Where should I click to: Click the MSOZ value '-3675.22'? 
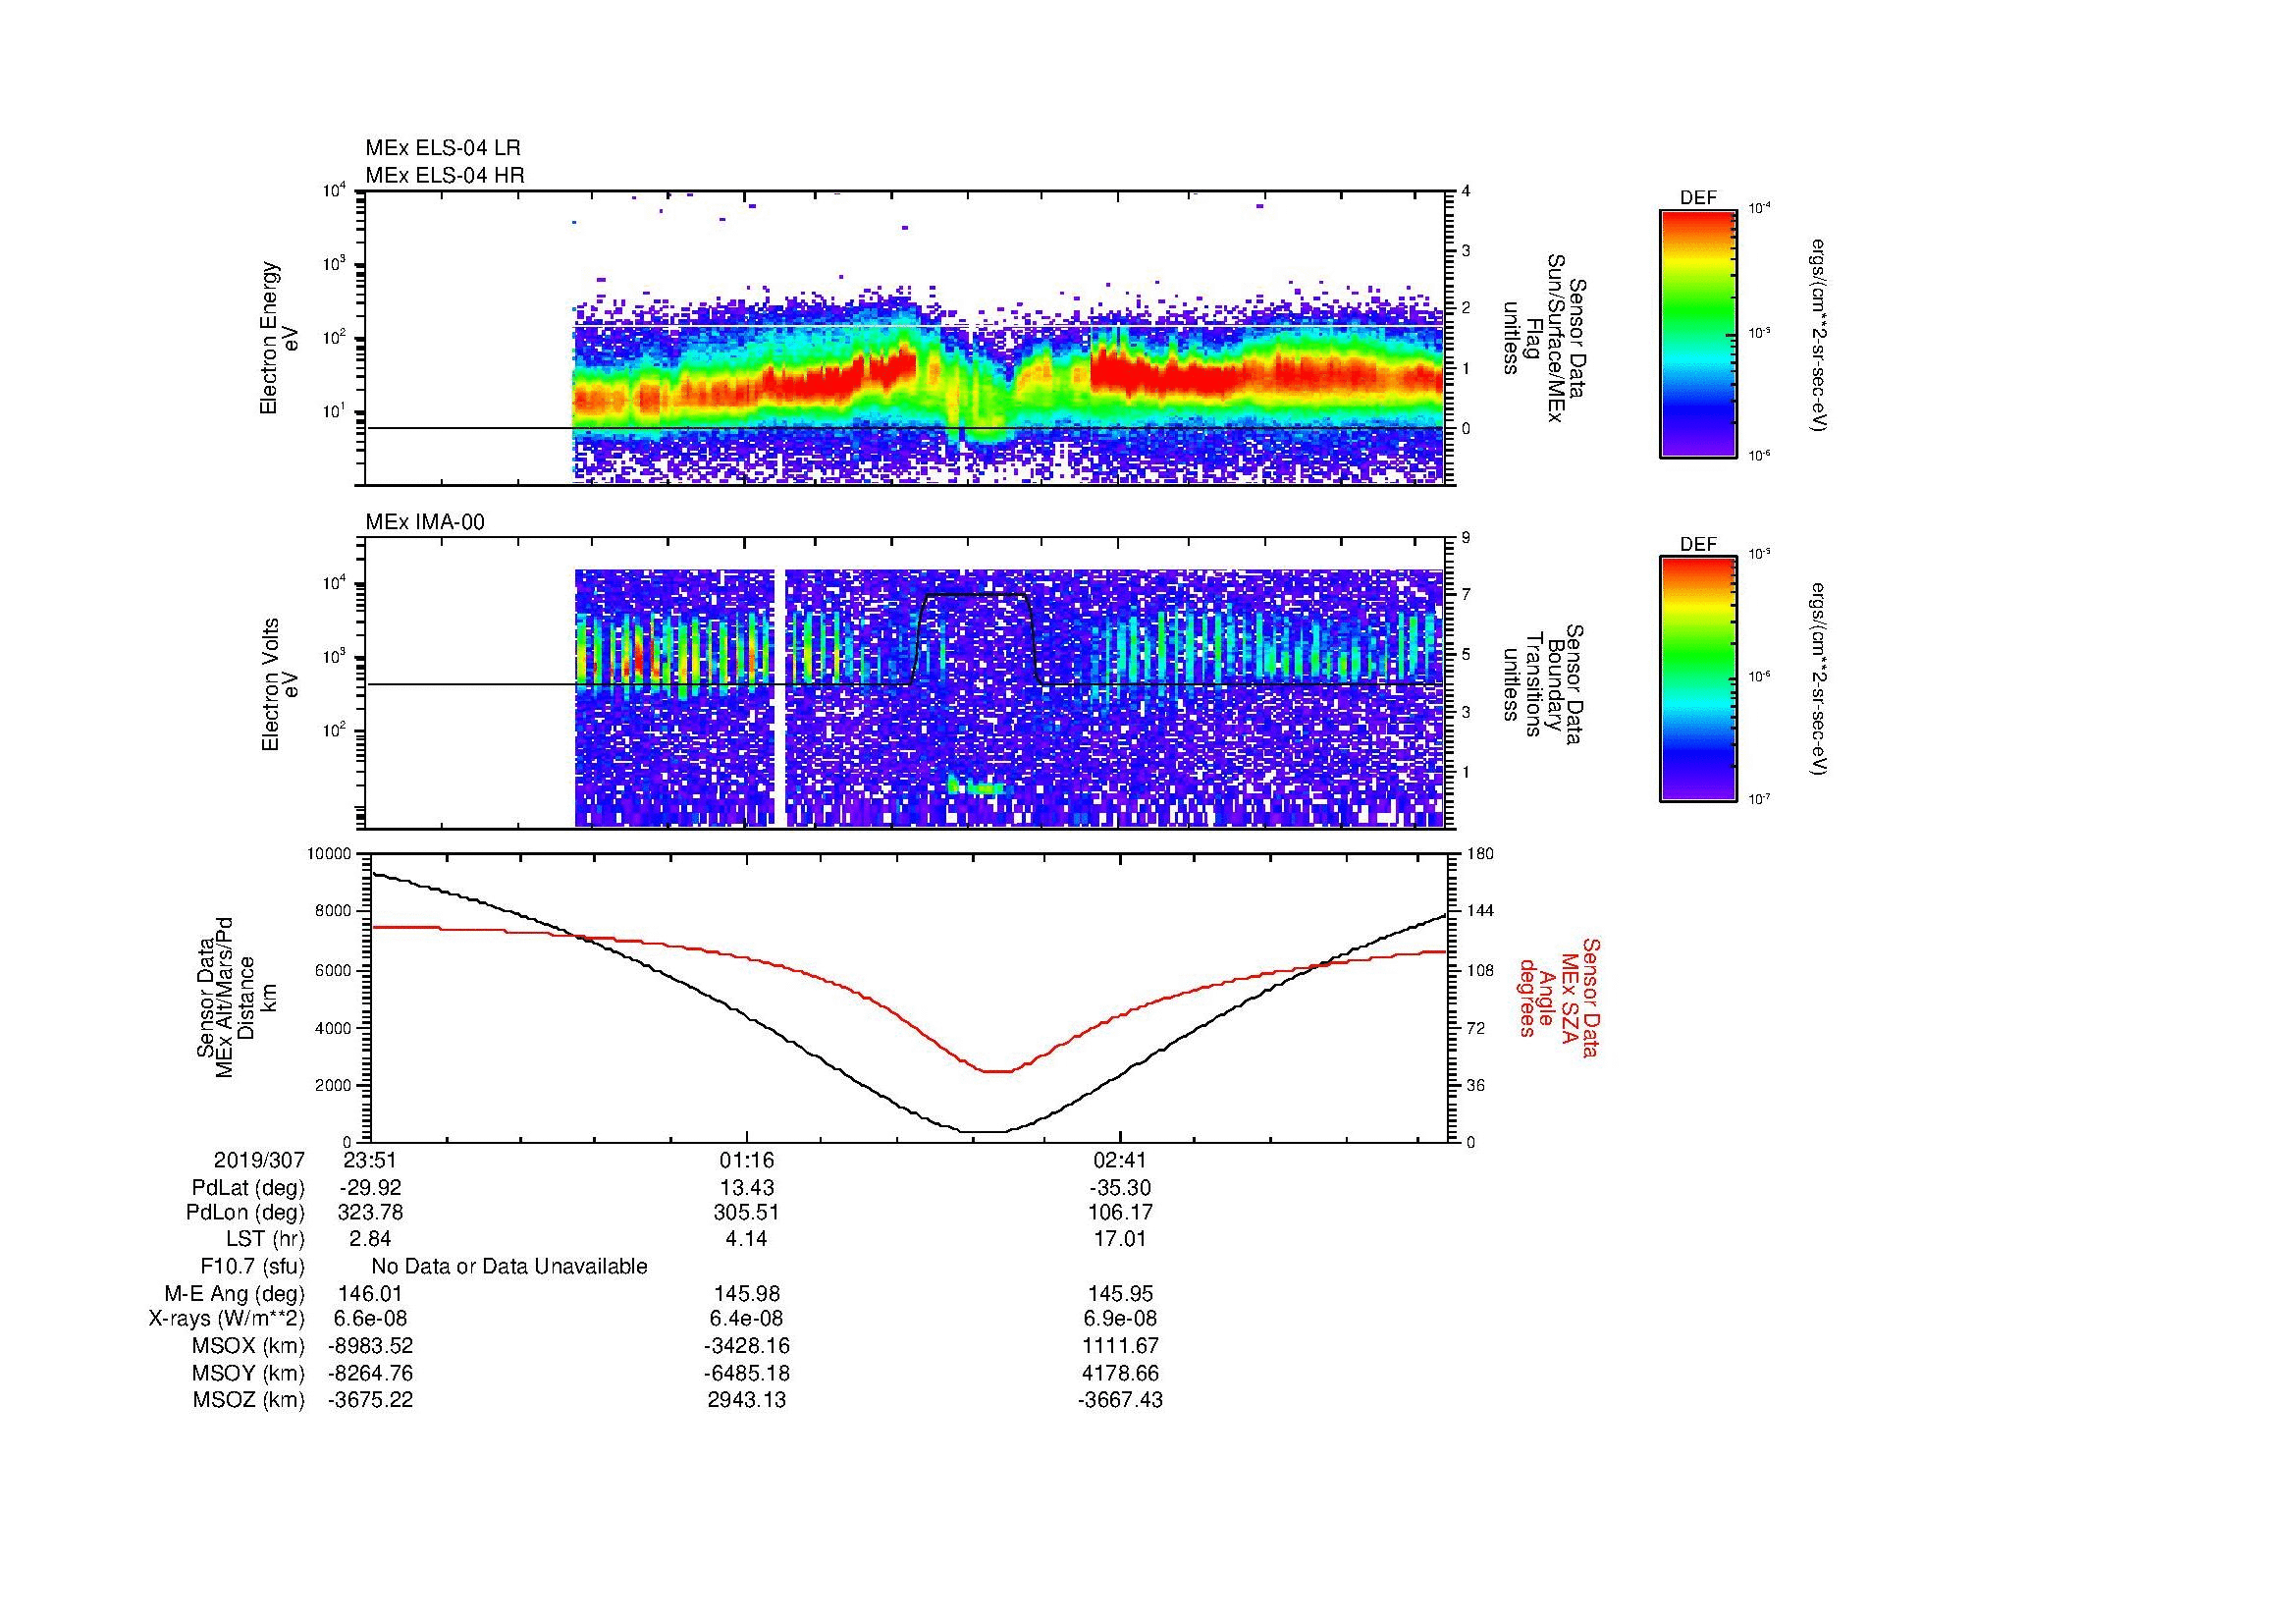[371, 1400]
